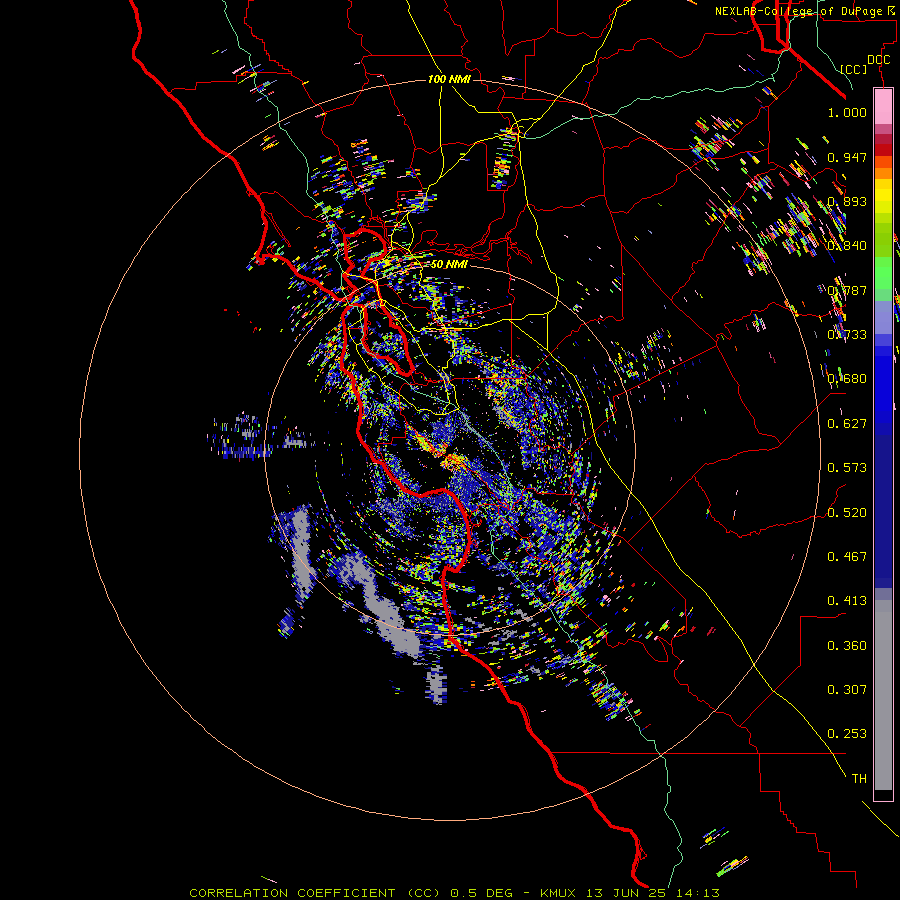Click the Correlation Coefficient caption at bottom
Viewport: 900px width, 900px height.
(x=454, y=893)
